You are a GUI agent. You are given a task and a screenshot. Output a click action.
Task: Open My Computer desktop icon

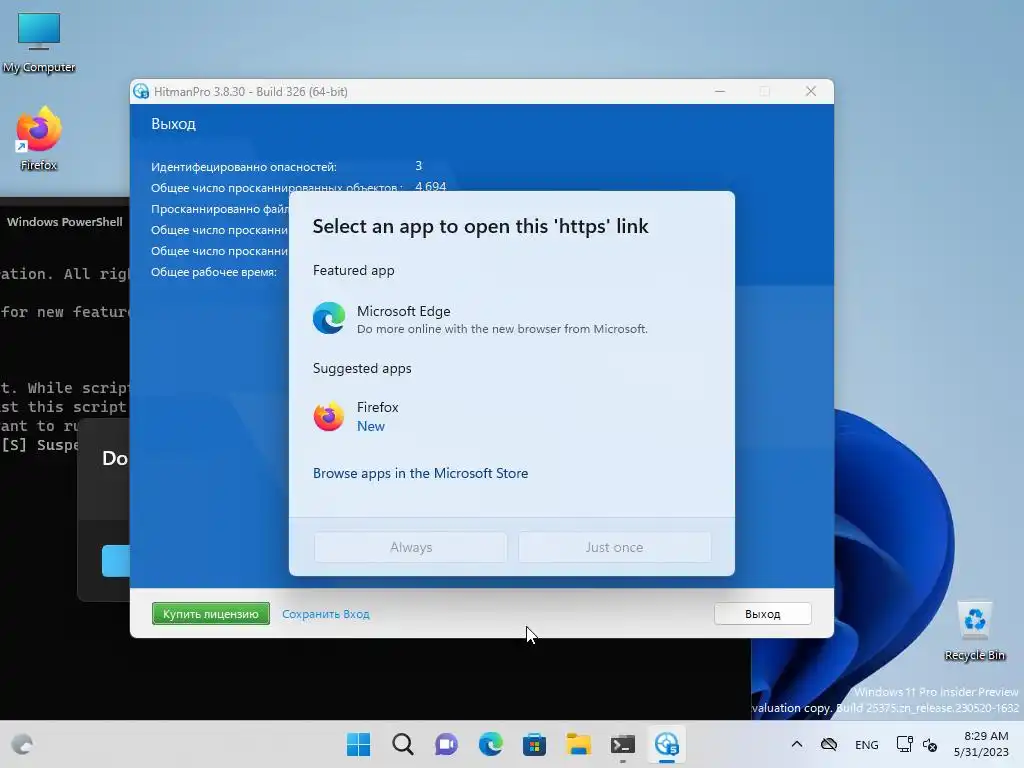pos(39,42)
